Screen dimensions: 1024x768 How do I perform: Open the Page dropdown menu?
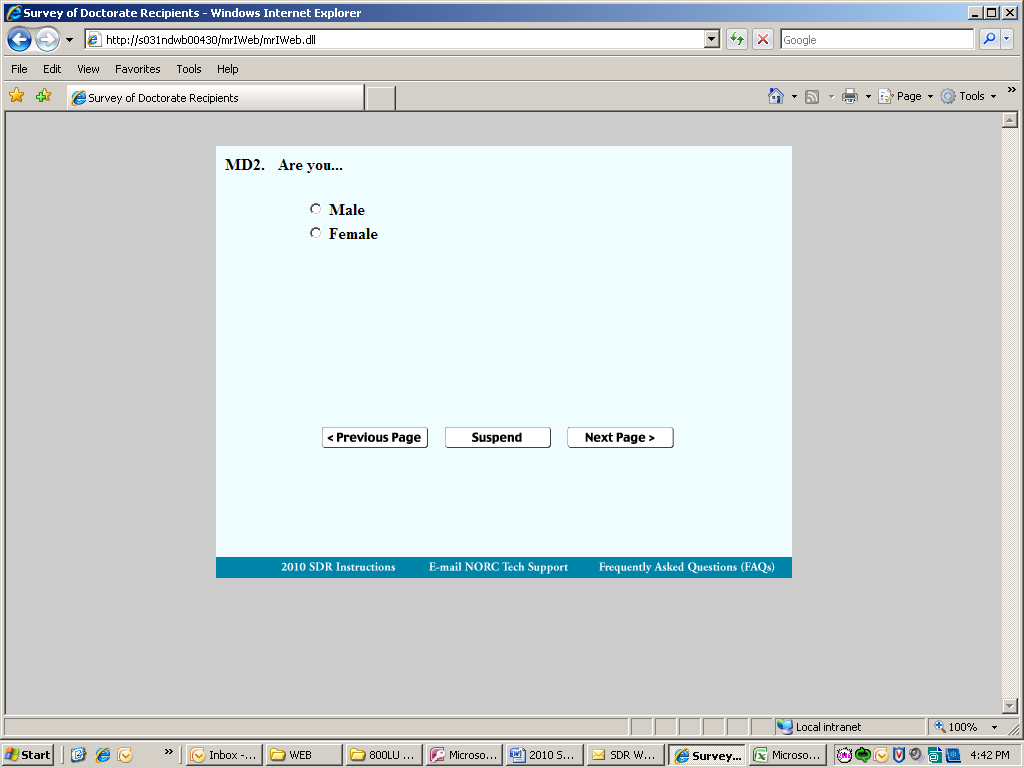point(905,96)
